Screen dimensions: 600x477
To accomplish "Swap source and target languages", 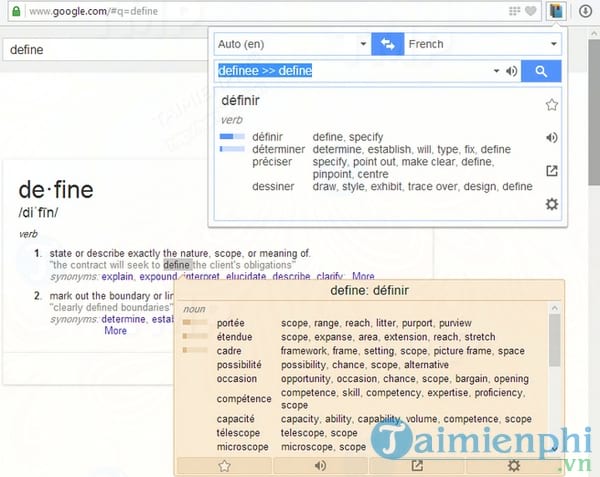I will (388, 44).
